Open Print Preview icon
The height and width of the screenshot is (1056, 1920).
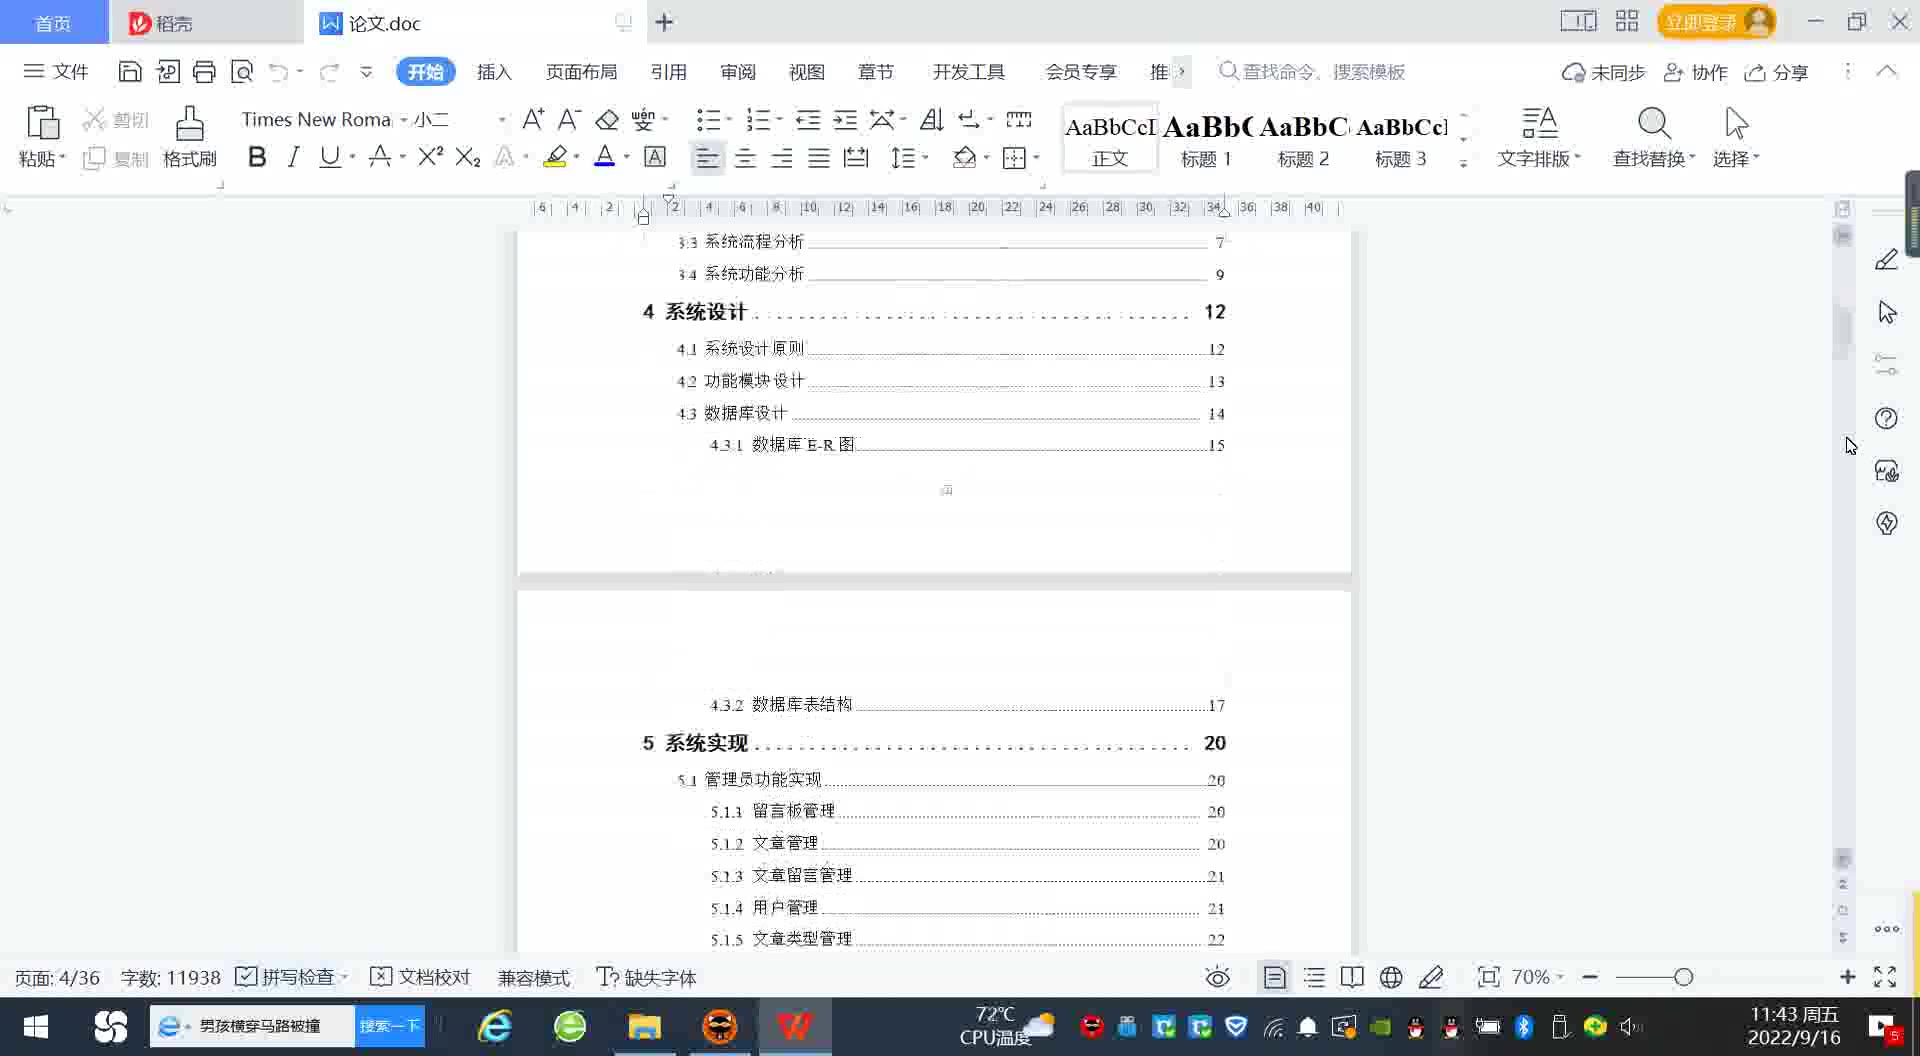pos(242,71)
